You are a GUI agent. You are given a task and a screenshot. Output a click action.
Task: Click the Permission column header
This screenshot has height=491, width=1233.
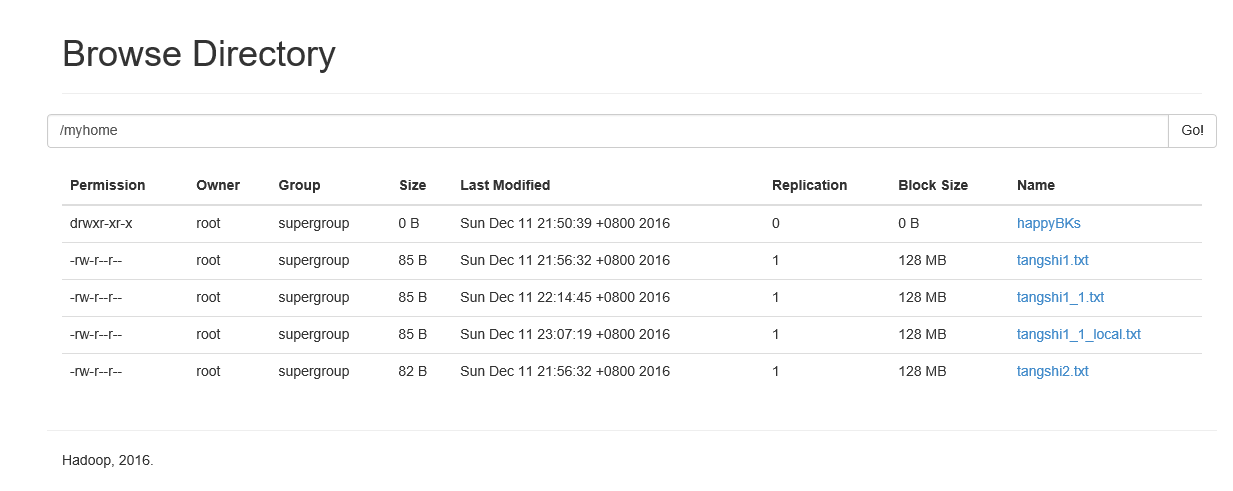(x=107, y=185)
